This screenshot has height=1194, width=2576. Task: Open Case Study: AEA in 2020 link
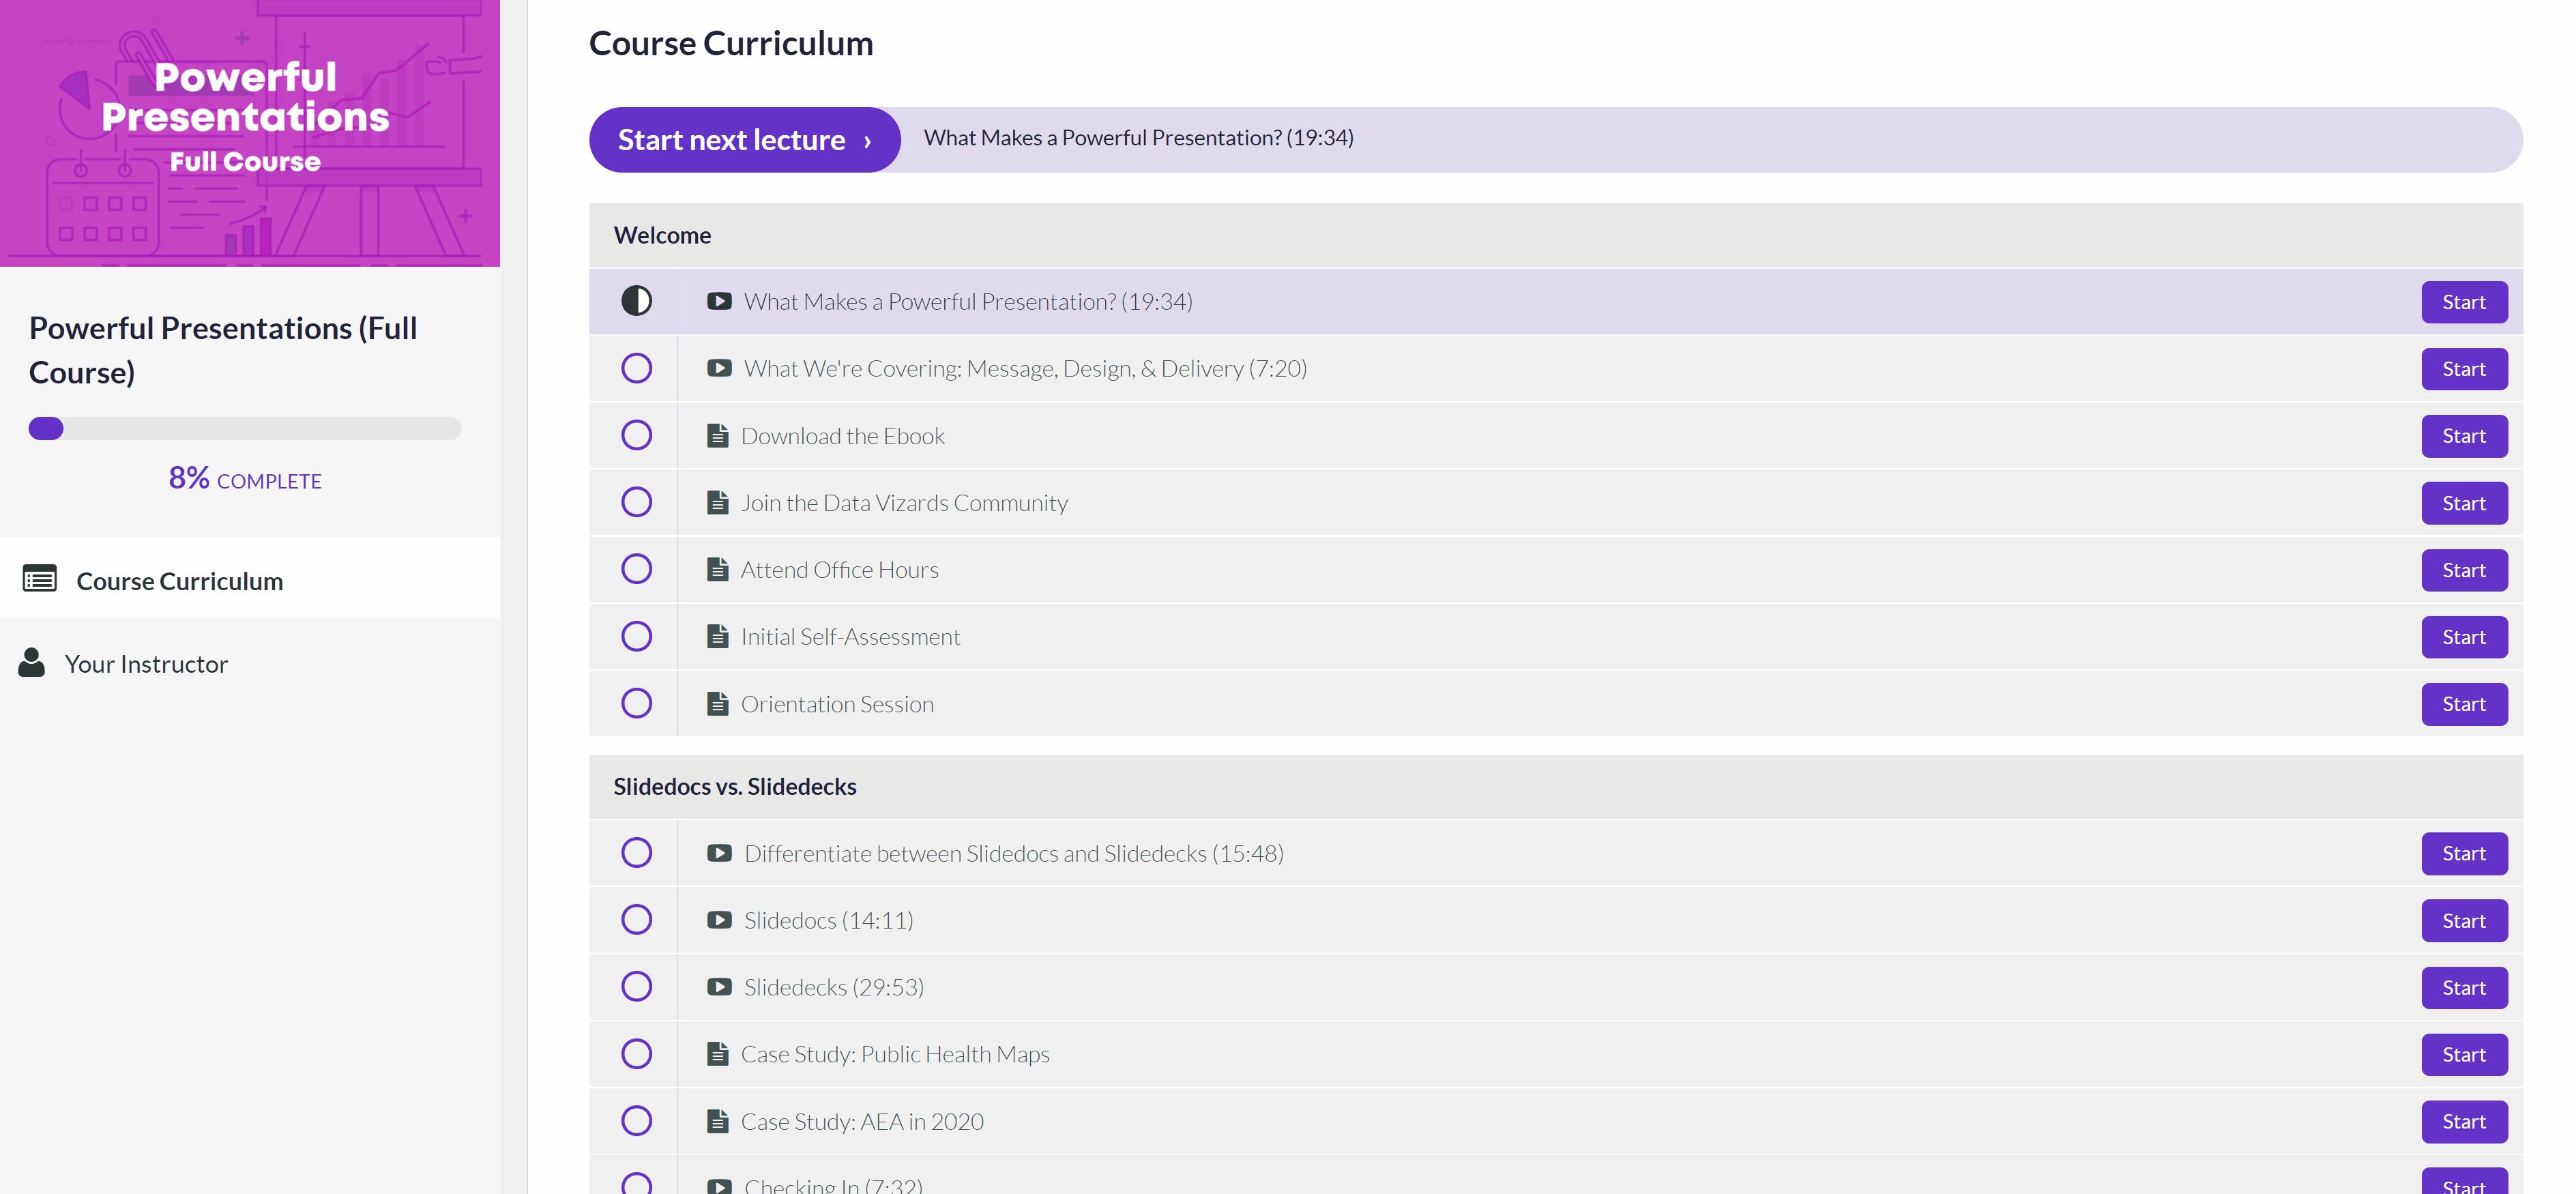[x=862, y=1121]
